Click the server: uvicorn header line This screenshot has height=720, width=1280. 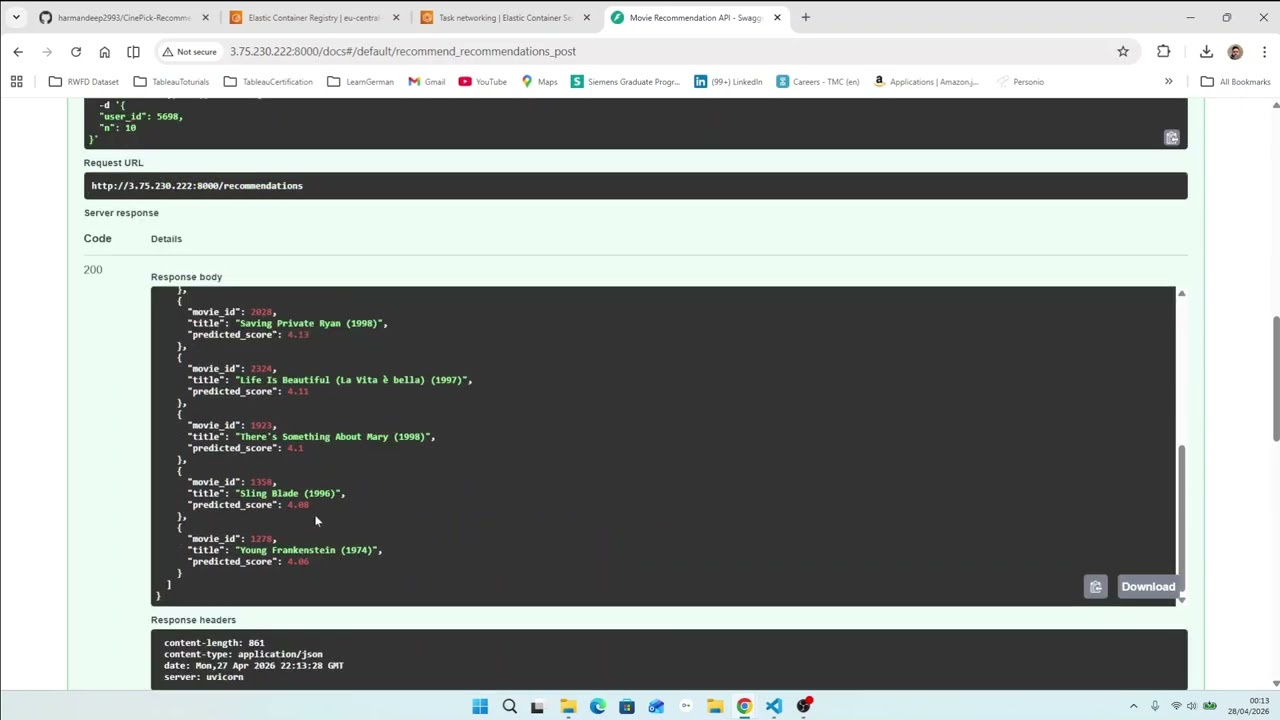pos(204,677)
